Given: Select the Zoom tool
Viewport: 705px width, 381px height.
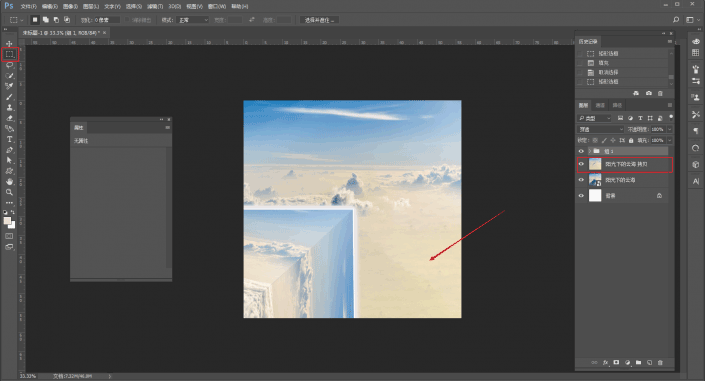Looking at the screenshot, I should coord(9,193).
